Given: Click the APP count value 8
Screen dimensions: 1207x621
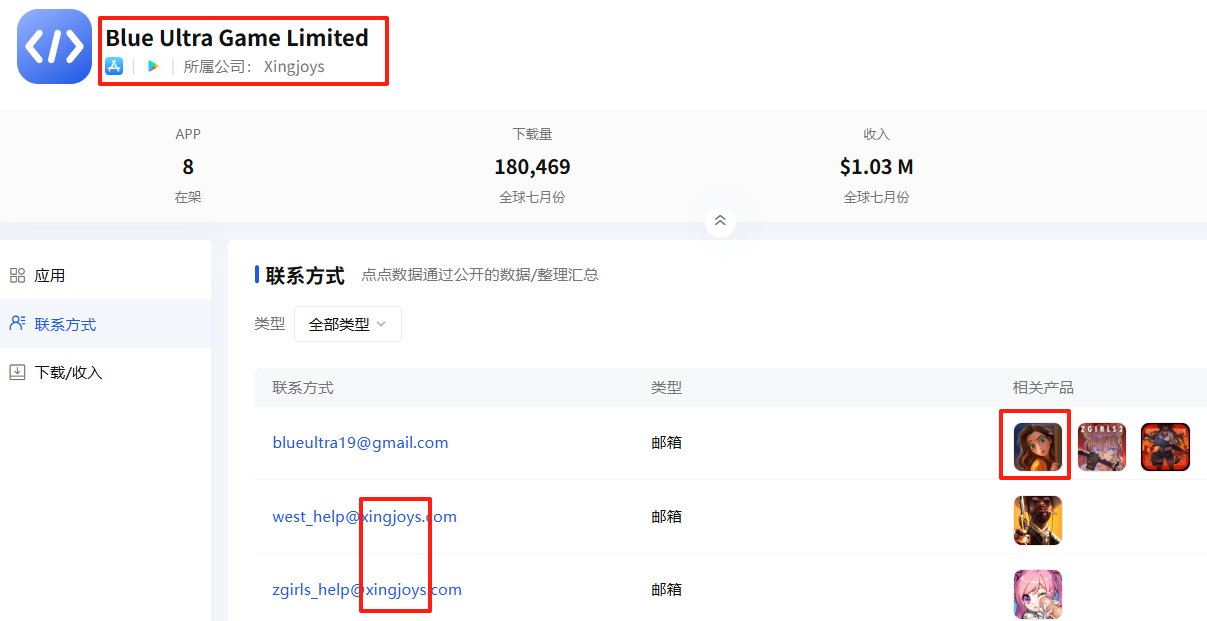Looking at the screenshot, I should 188,167.
